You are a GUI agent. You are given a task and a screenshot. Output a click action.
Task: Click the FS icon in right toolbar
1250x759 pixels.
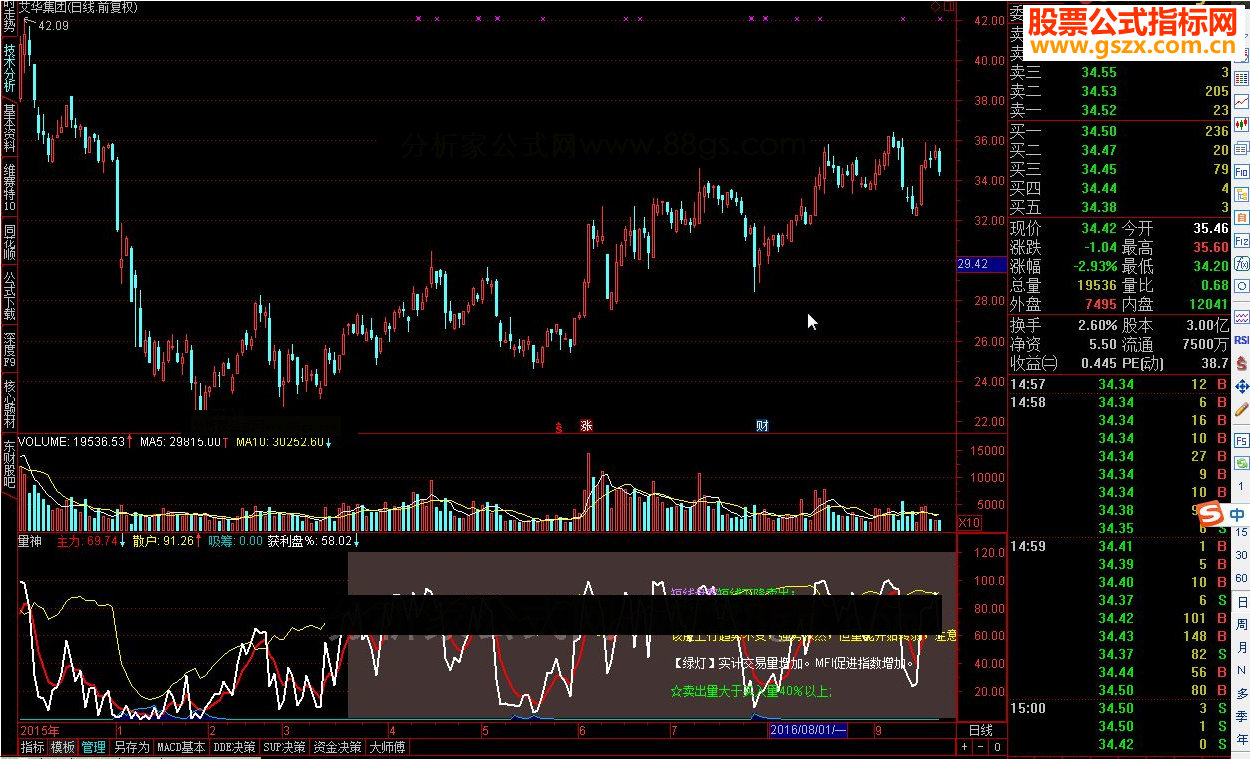[1242, 441]
